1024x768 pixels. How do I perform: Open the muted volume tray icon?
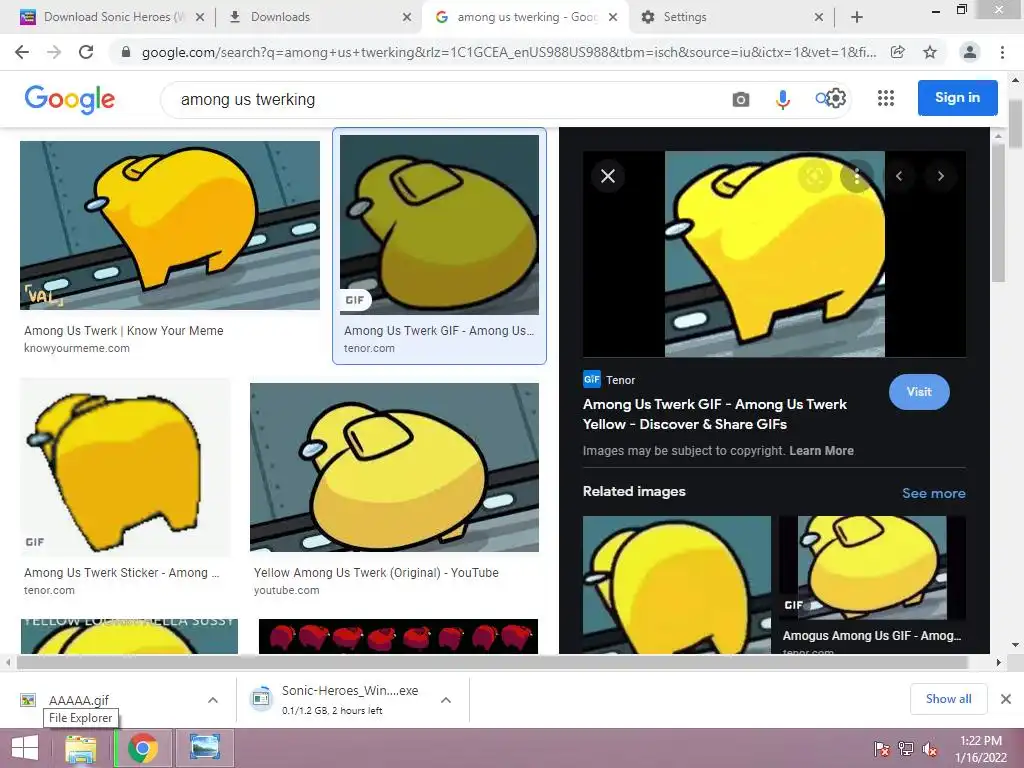click(930, 749)
